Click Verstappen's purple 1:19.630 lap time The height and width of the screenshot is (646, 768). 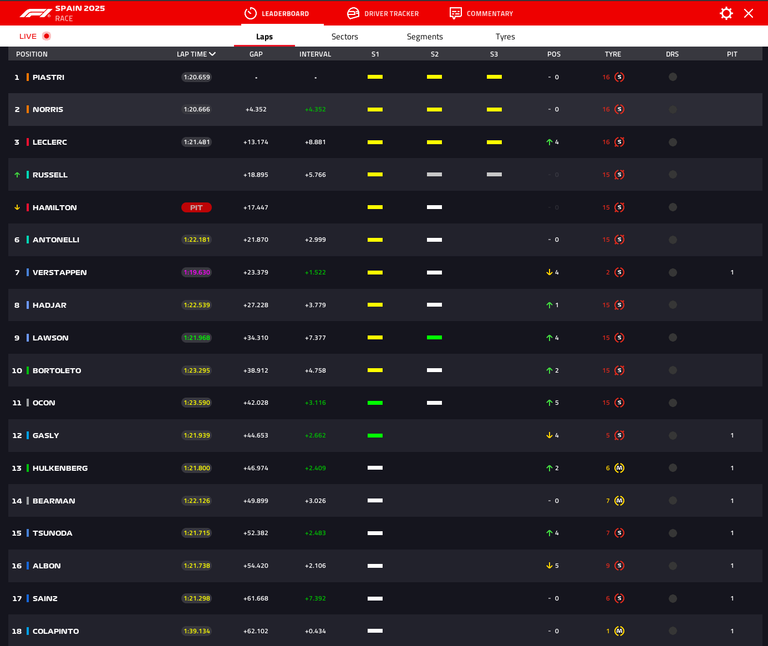196,272
